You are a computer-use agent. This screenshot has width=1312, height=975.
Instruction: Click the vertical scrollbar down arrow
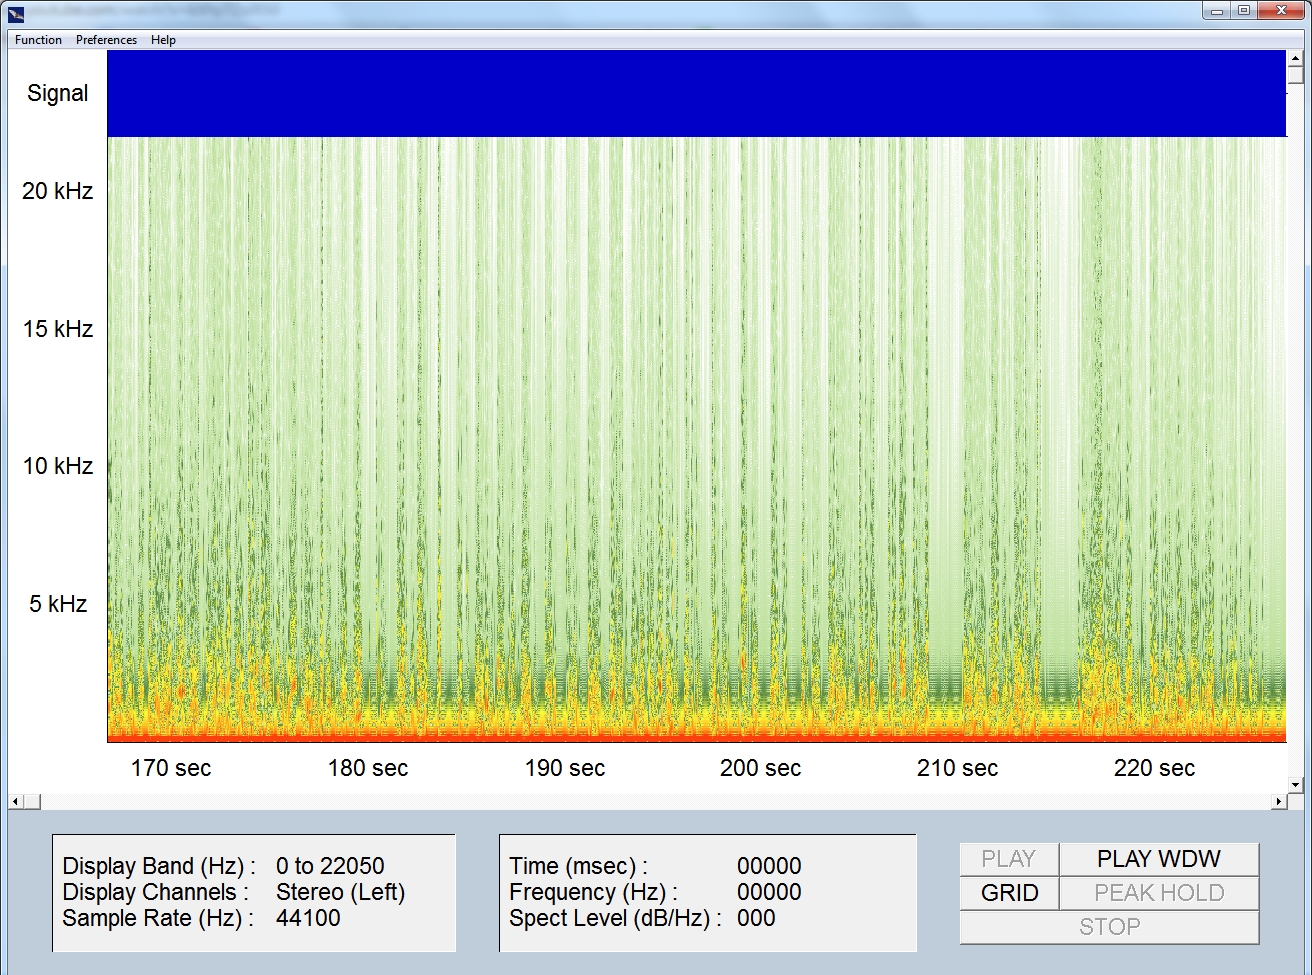(1296, 785)
